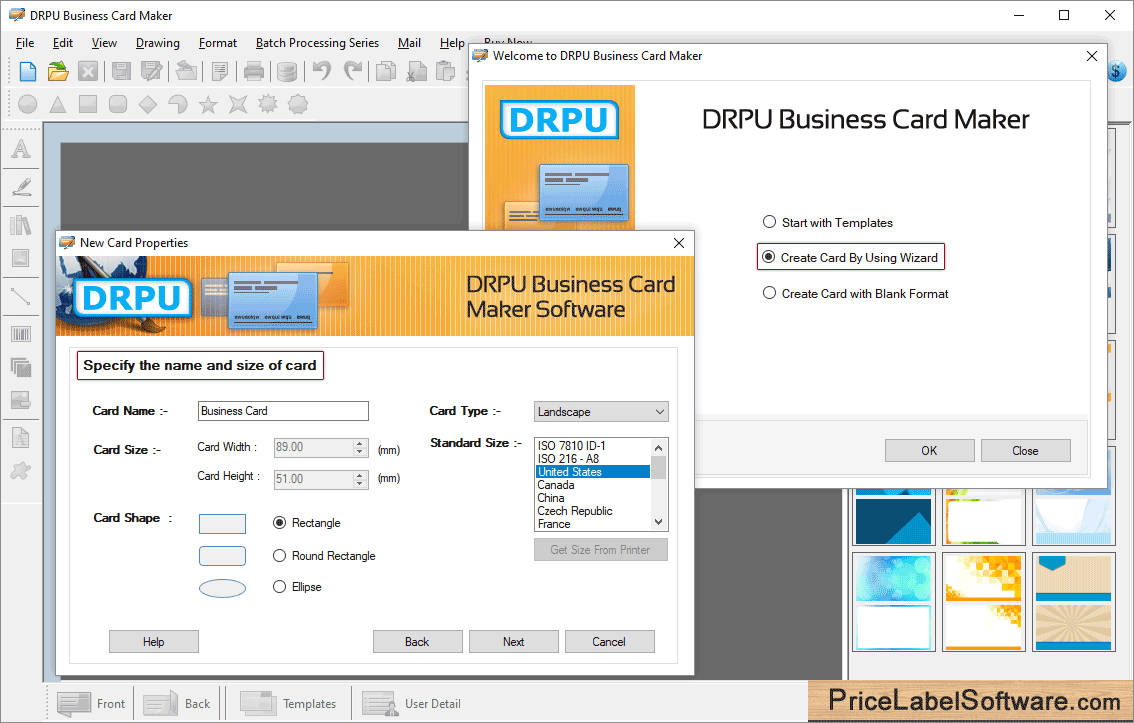The height and width of the screenshot is (723, 1134).
Task: Click the Back button in New Card Properties
Action: pyautogui.click(x=417, y=641)
